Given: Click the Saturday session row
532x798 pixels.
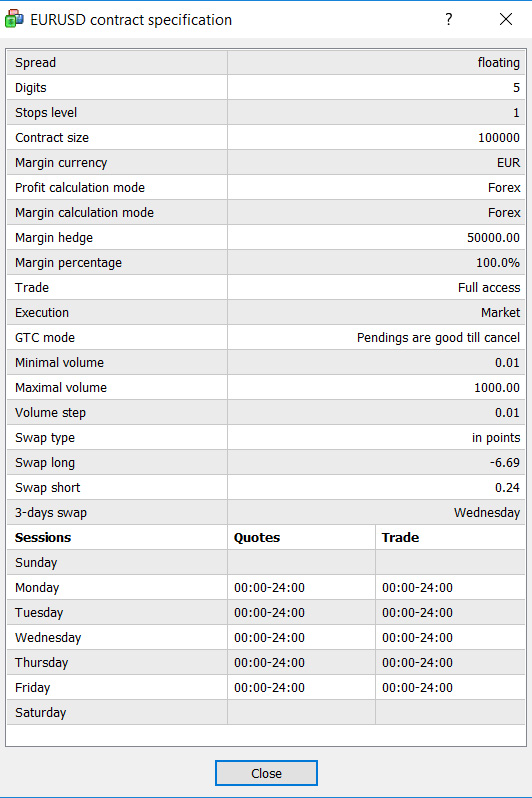Looking at the screenshot, I should 266,712.
